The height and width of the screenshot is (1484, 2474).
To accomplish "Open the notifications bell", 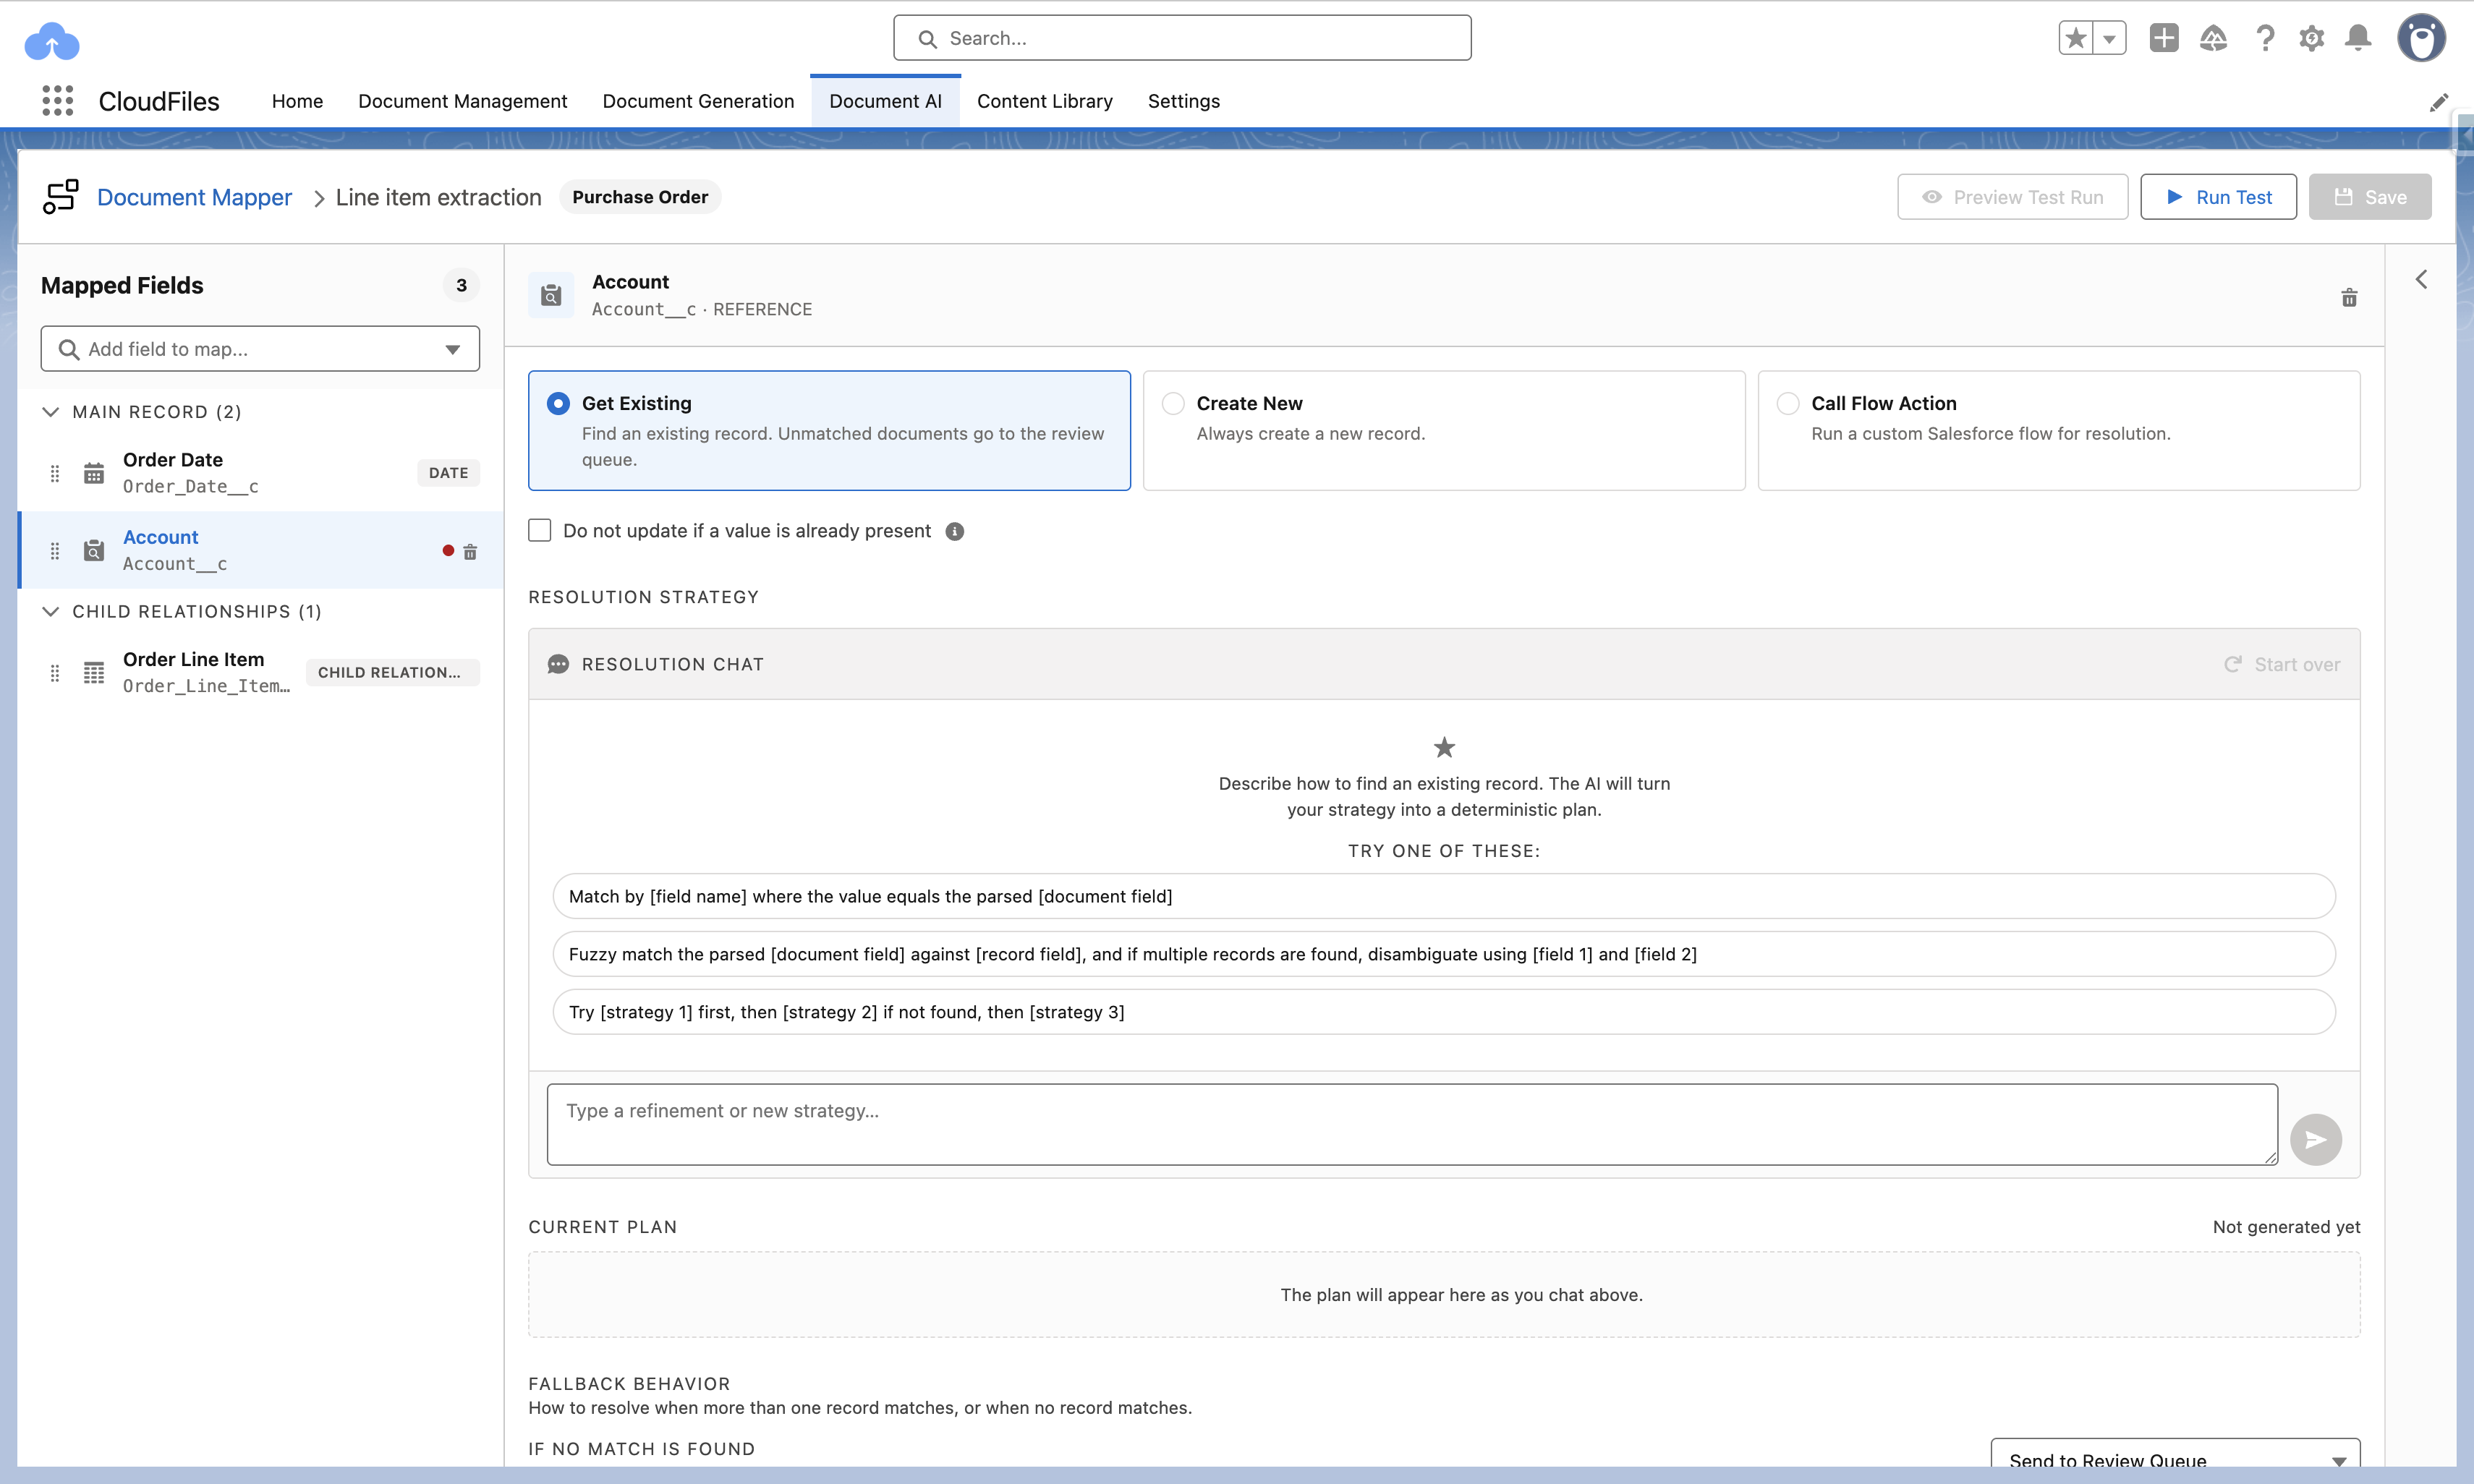I will pyautogui.click(x=2358, y=38).
